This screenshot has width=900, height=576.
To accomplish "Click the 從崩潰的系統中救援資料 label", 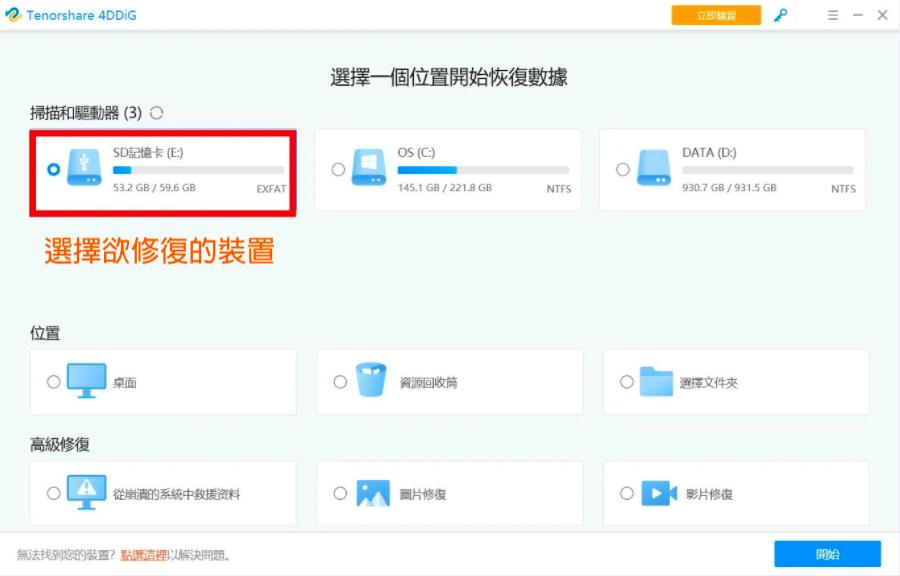I will pyautogui.click(x=176, y=494).
